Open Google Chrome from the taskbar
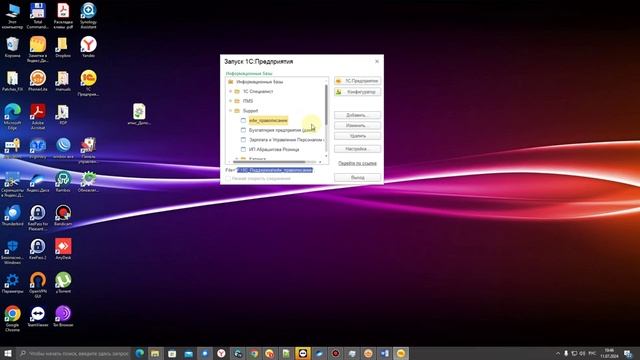Viewport: 640px width, 360px height. [x=253, y=353]
